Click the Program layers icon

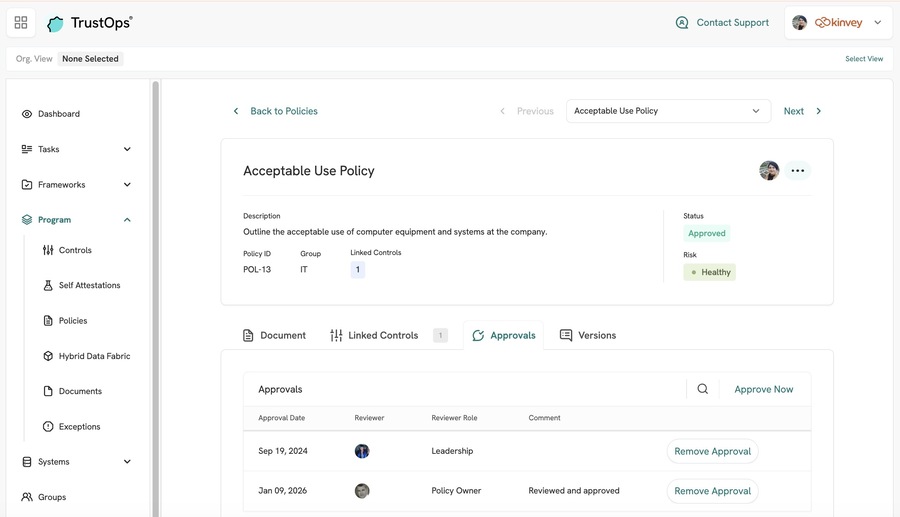(x=26, y=220)
